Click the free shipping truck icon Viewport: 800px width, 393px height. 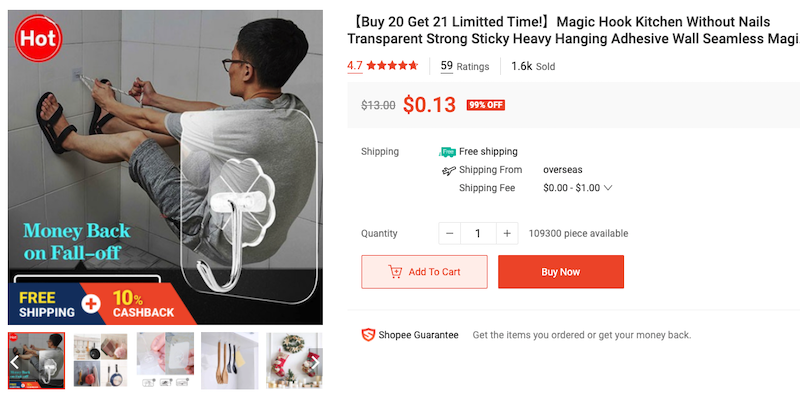click(447, 152)
